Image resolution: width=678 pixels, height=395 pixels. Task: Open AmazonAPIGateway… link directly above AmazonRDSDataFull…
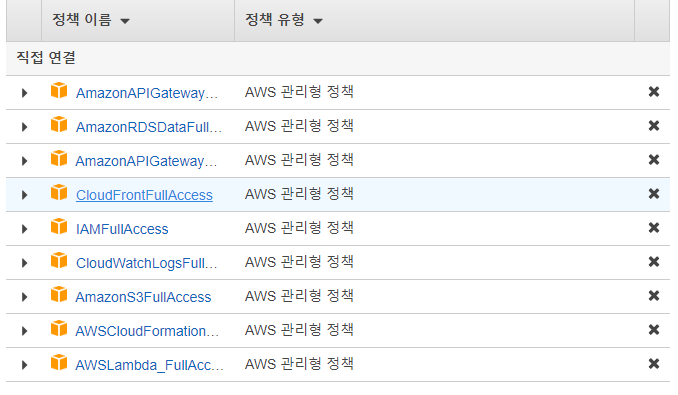pos(147,93)
